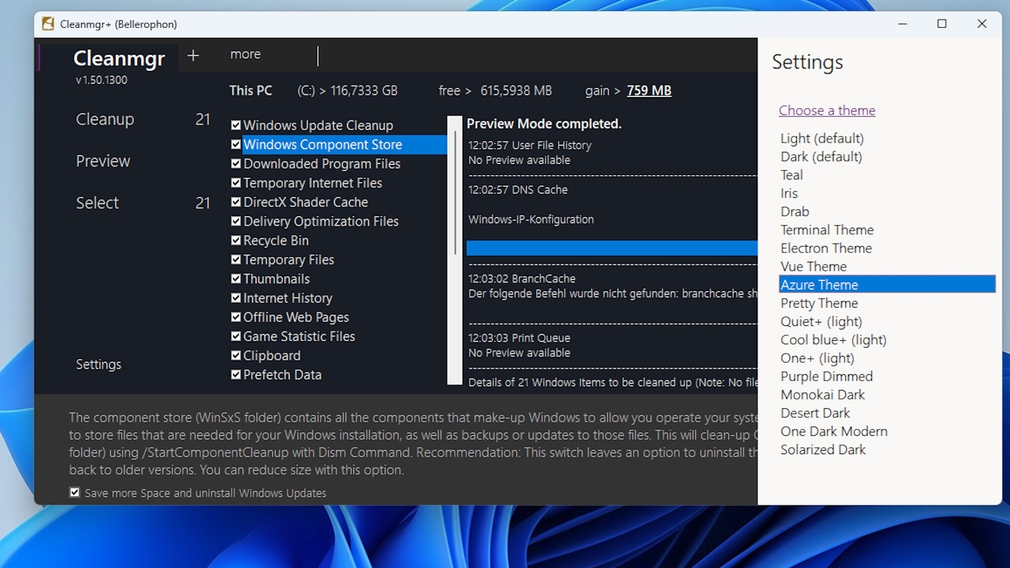Close the Cleanmgr+ window
Viewport: 1010px width, 568px height.
[982, 24]
